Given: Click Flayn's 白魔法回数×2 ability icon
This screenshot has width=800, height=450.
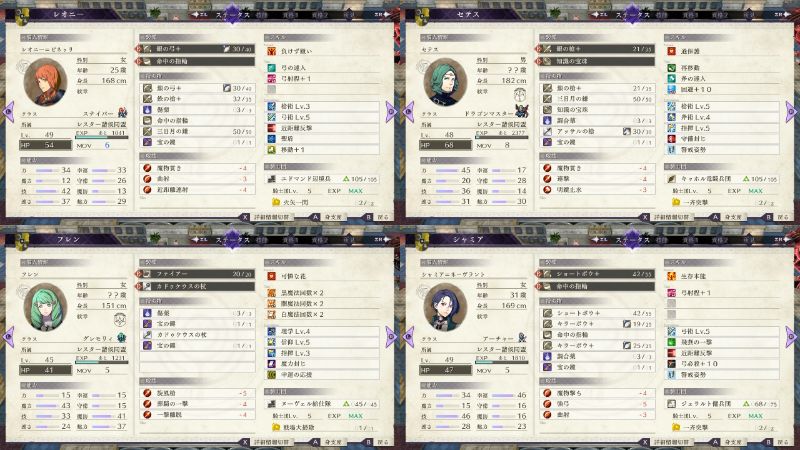Looking at the screenshot, I should (x=271, y=314).
